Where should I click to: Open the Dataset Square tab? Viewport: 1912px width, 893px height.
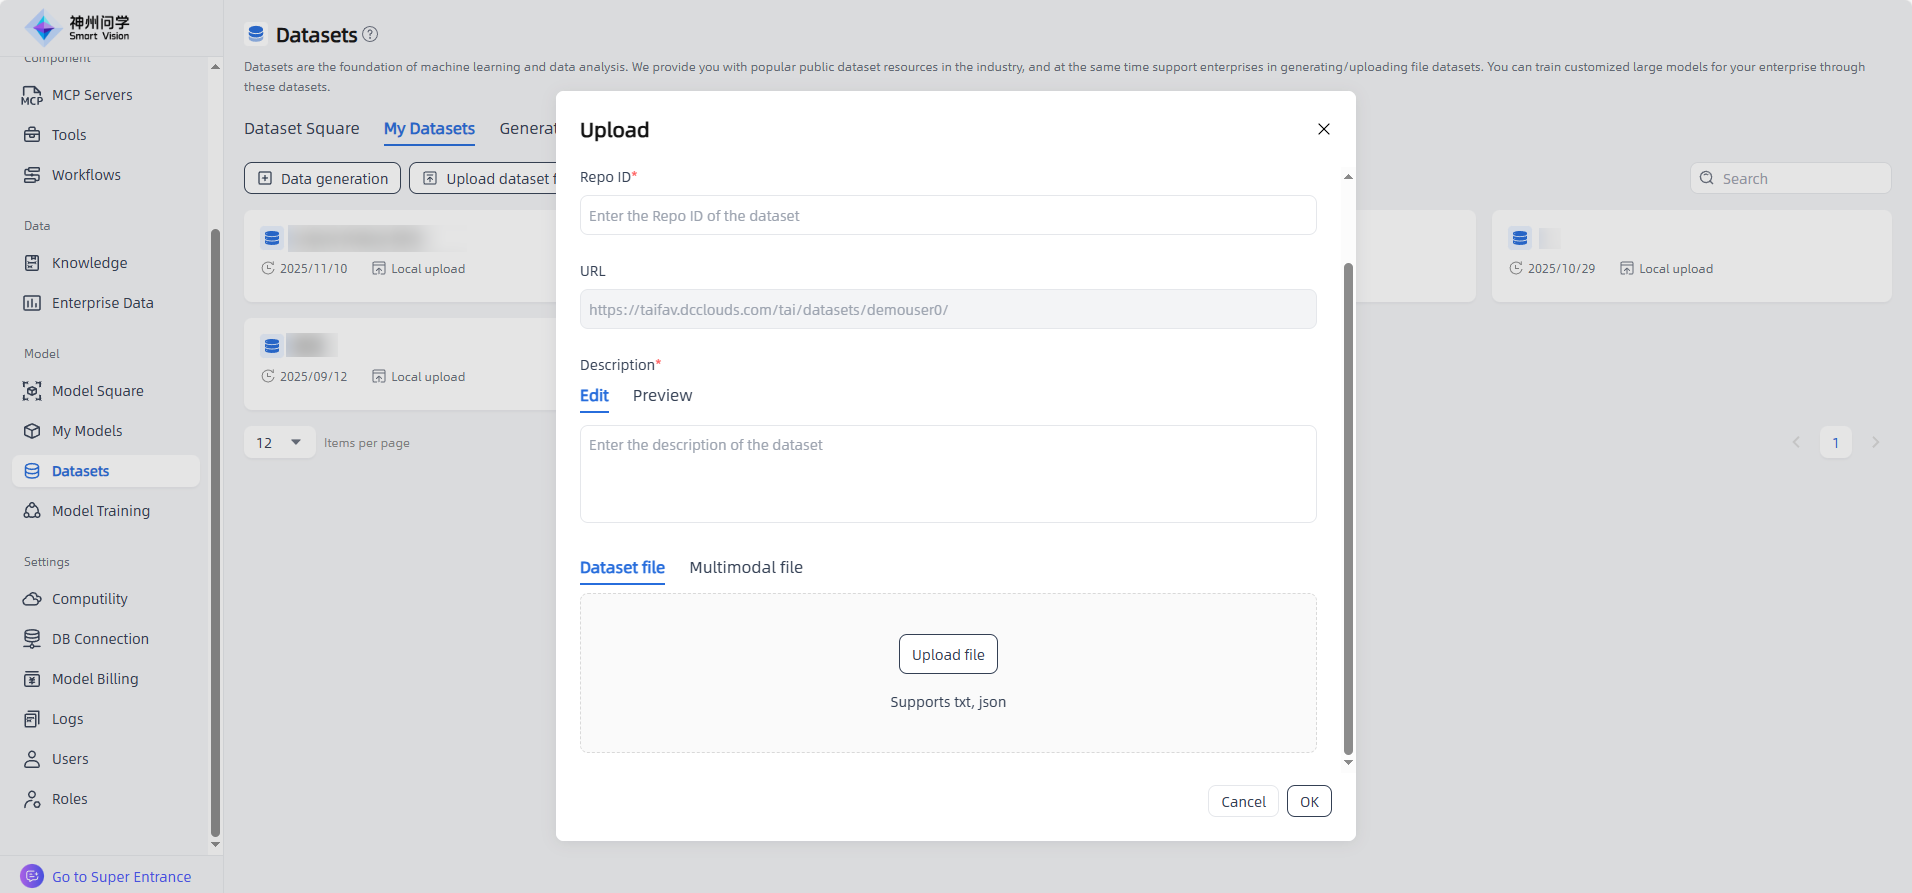301,128
